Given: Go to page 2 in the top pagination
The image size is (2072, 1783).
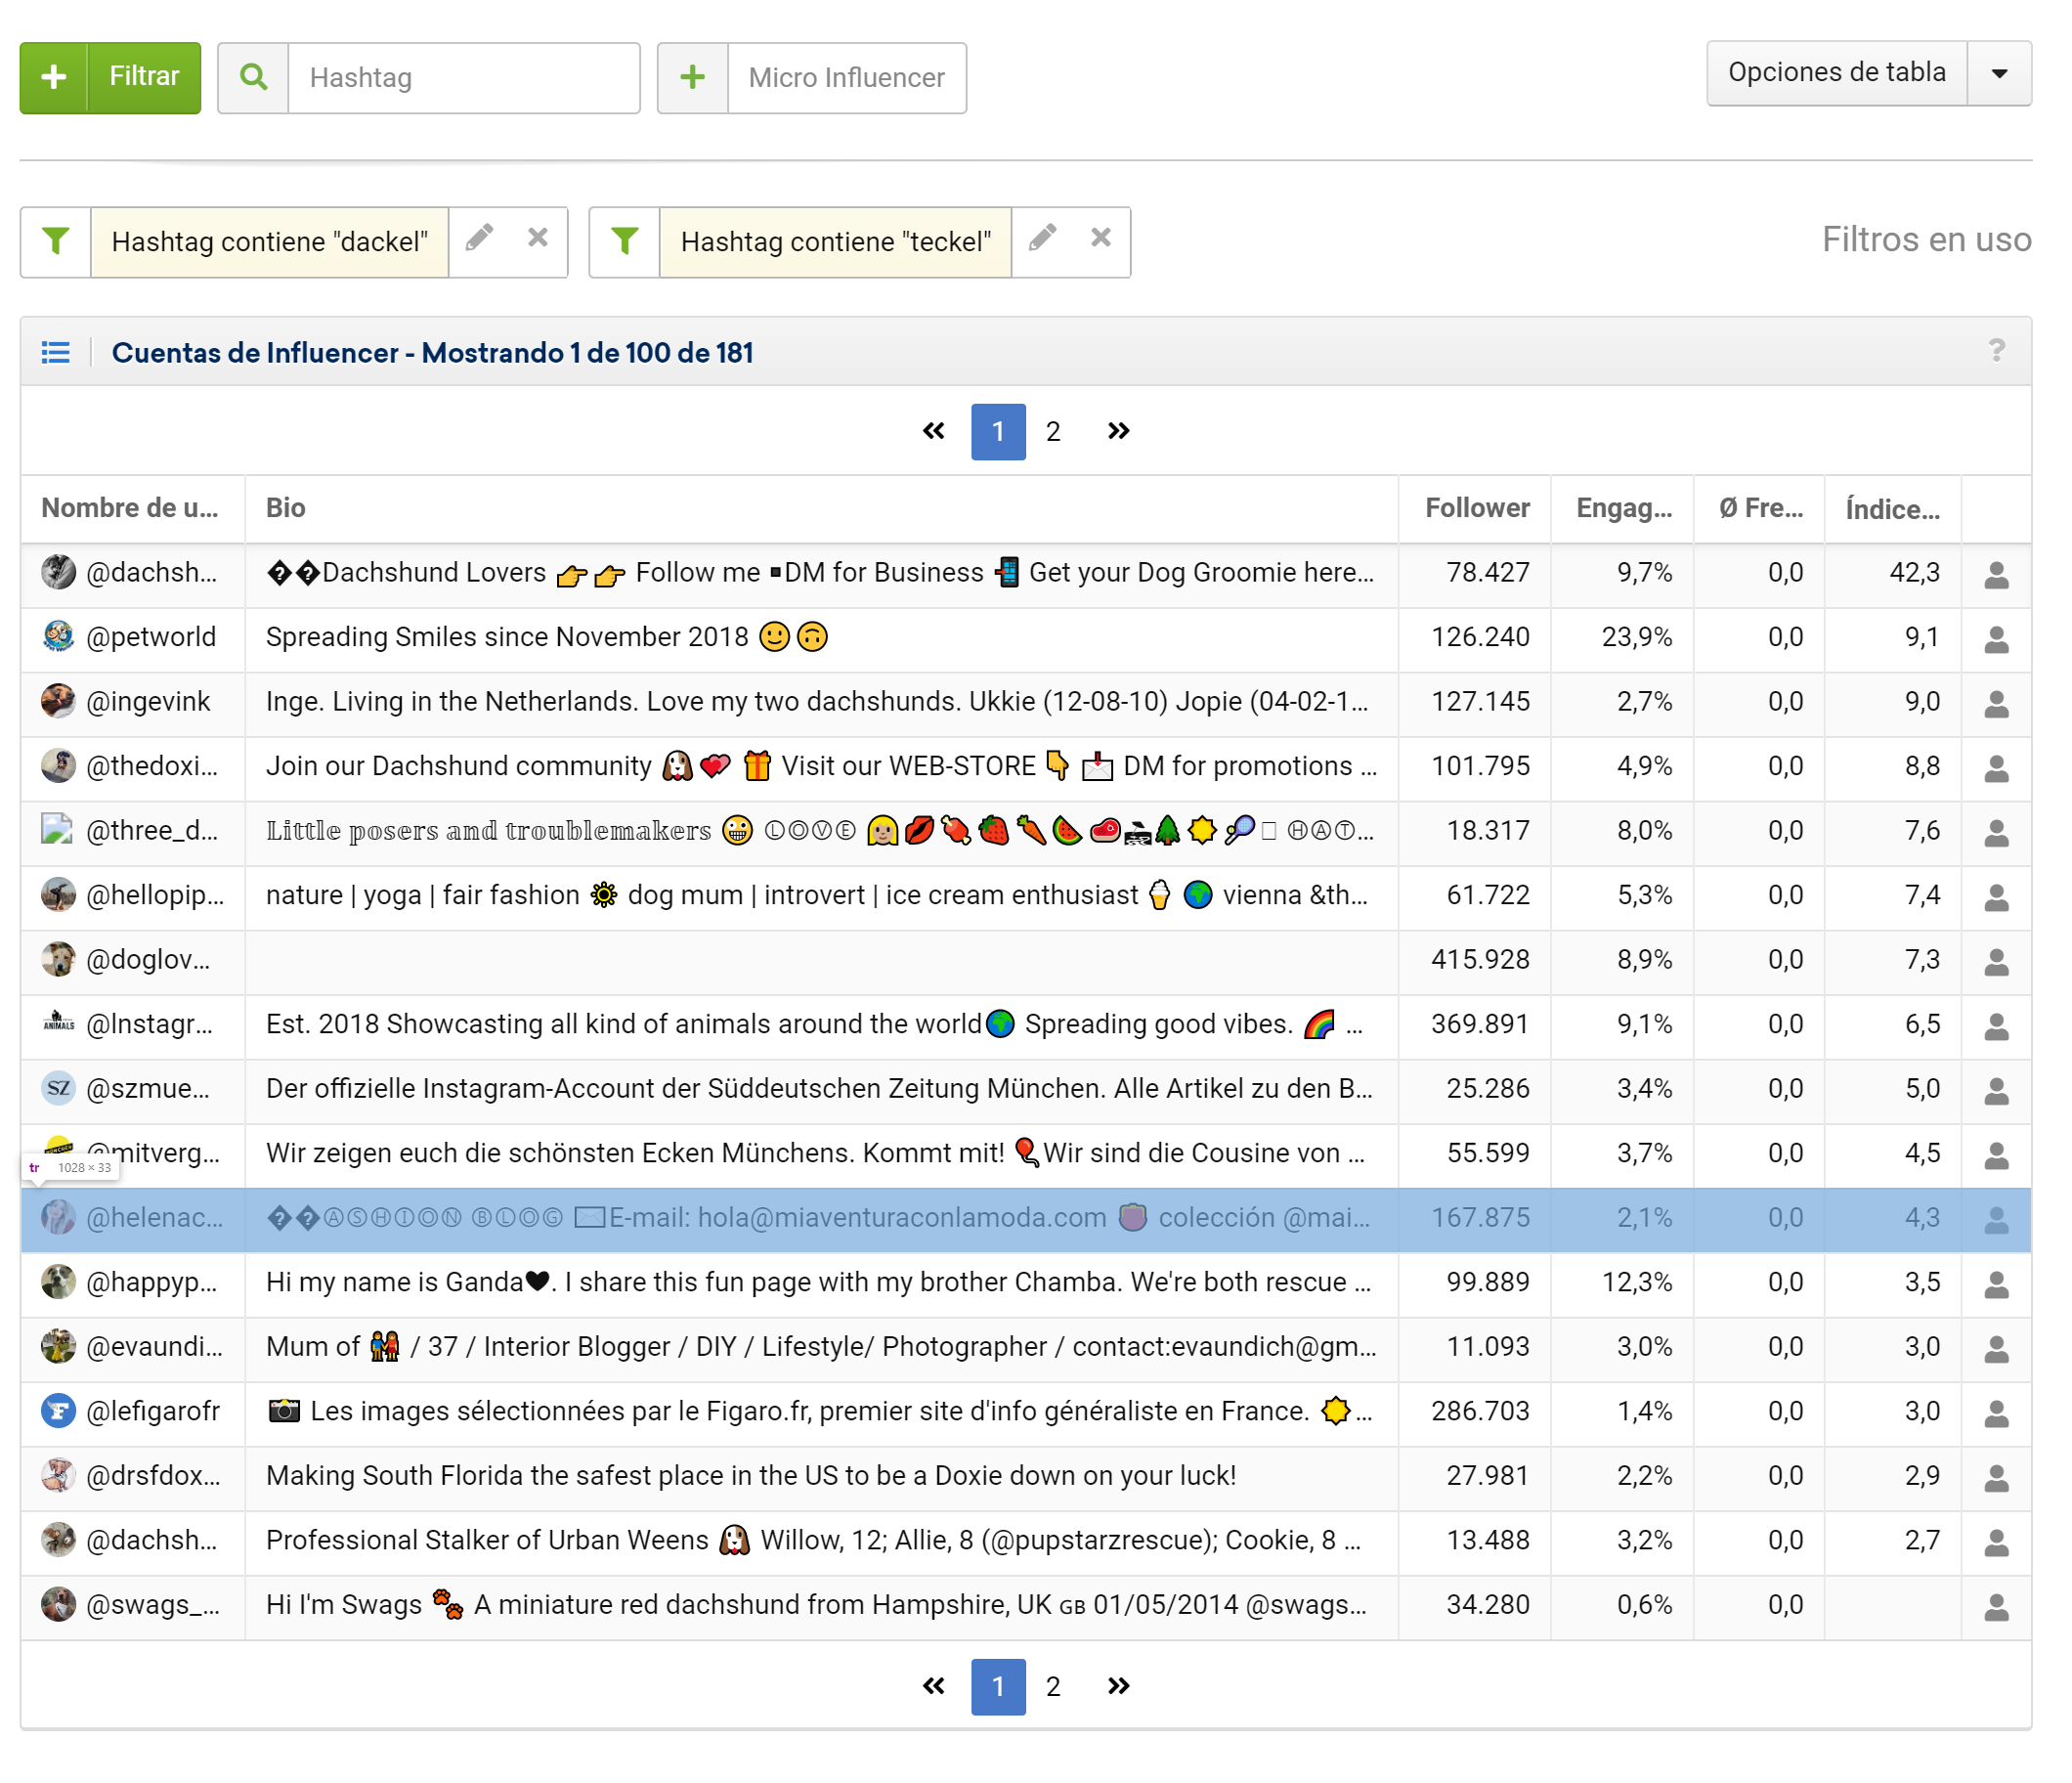Looking at the screenshot, I should click(x=1053, y=431).
